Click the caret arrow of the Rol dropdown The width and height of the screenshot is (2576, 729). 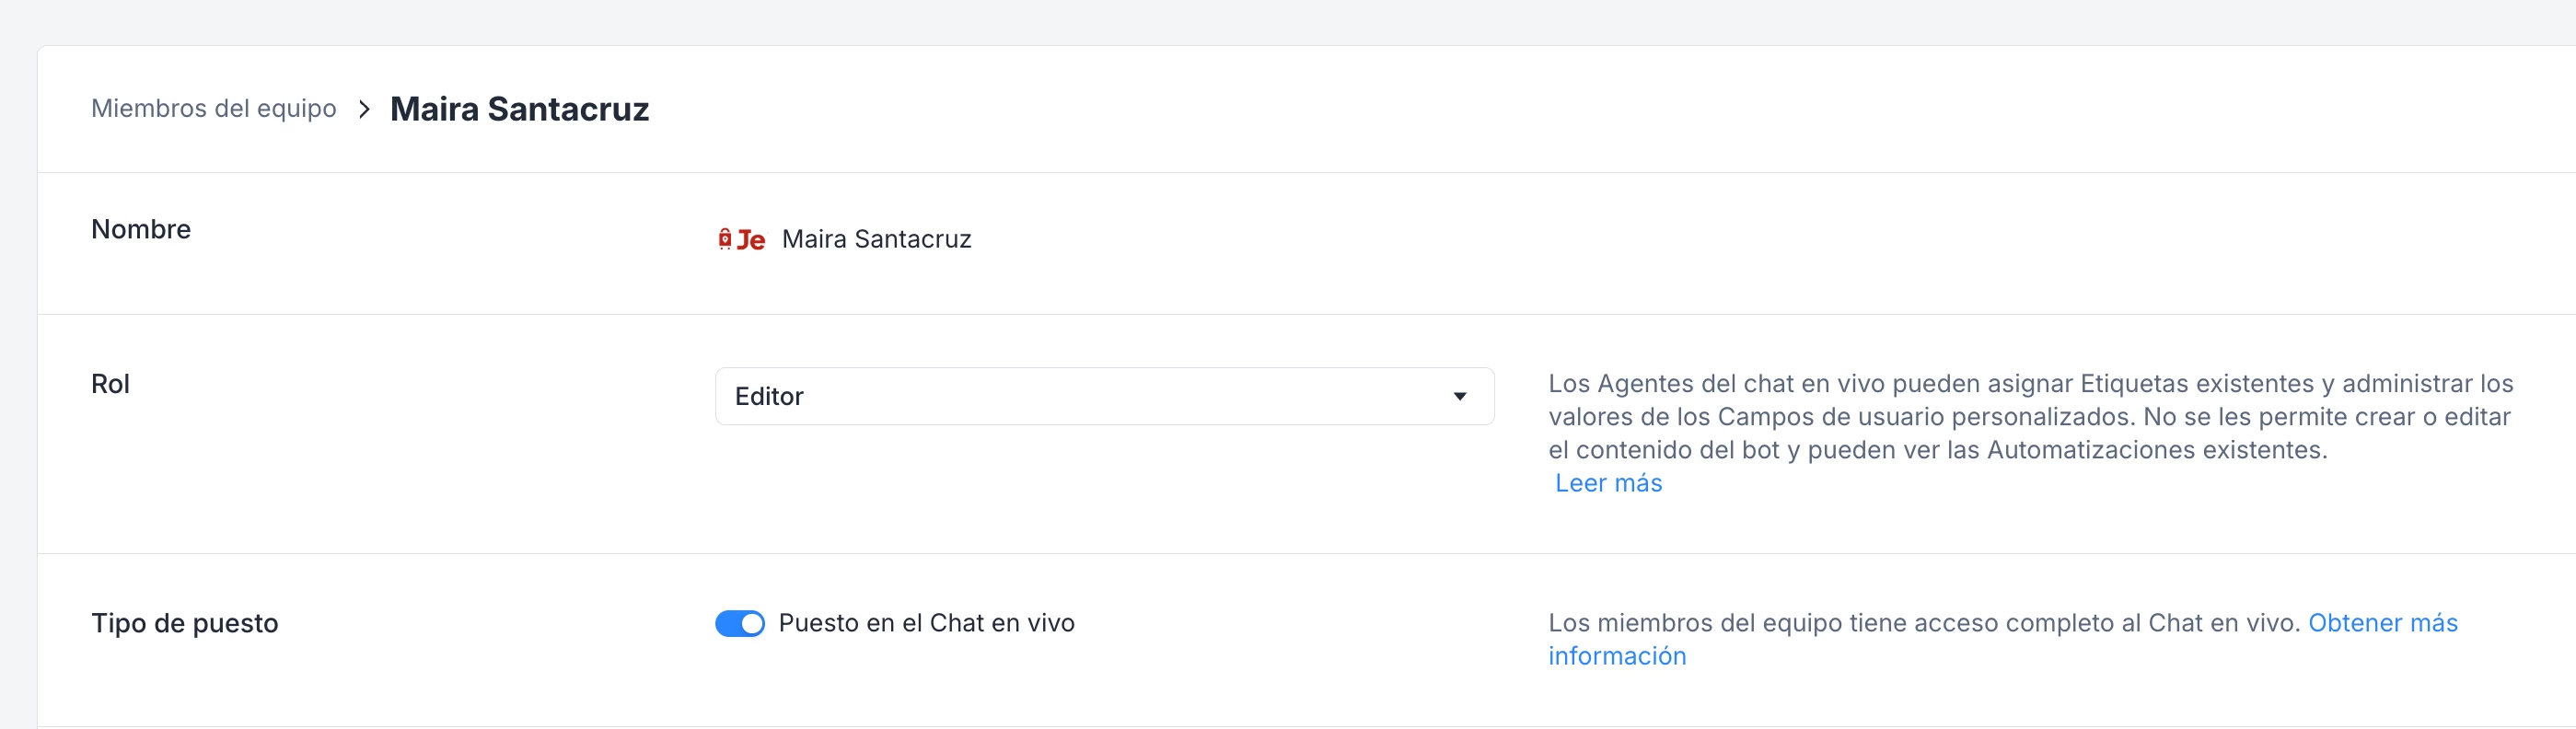click(x=1460, y=397)
